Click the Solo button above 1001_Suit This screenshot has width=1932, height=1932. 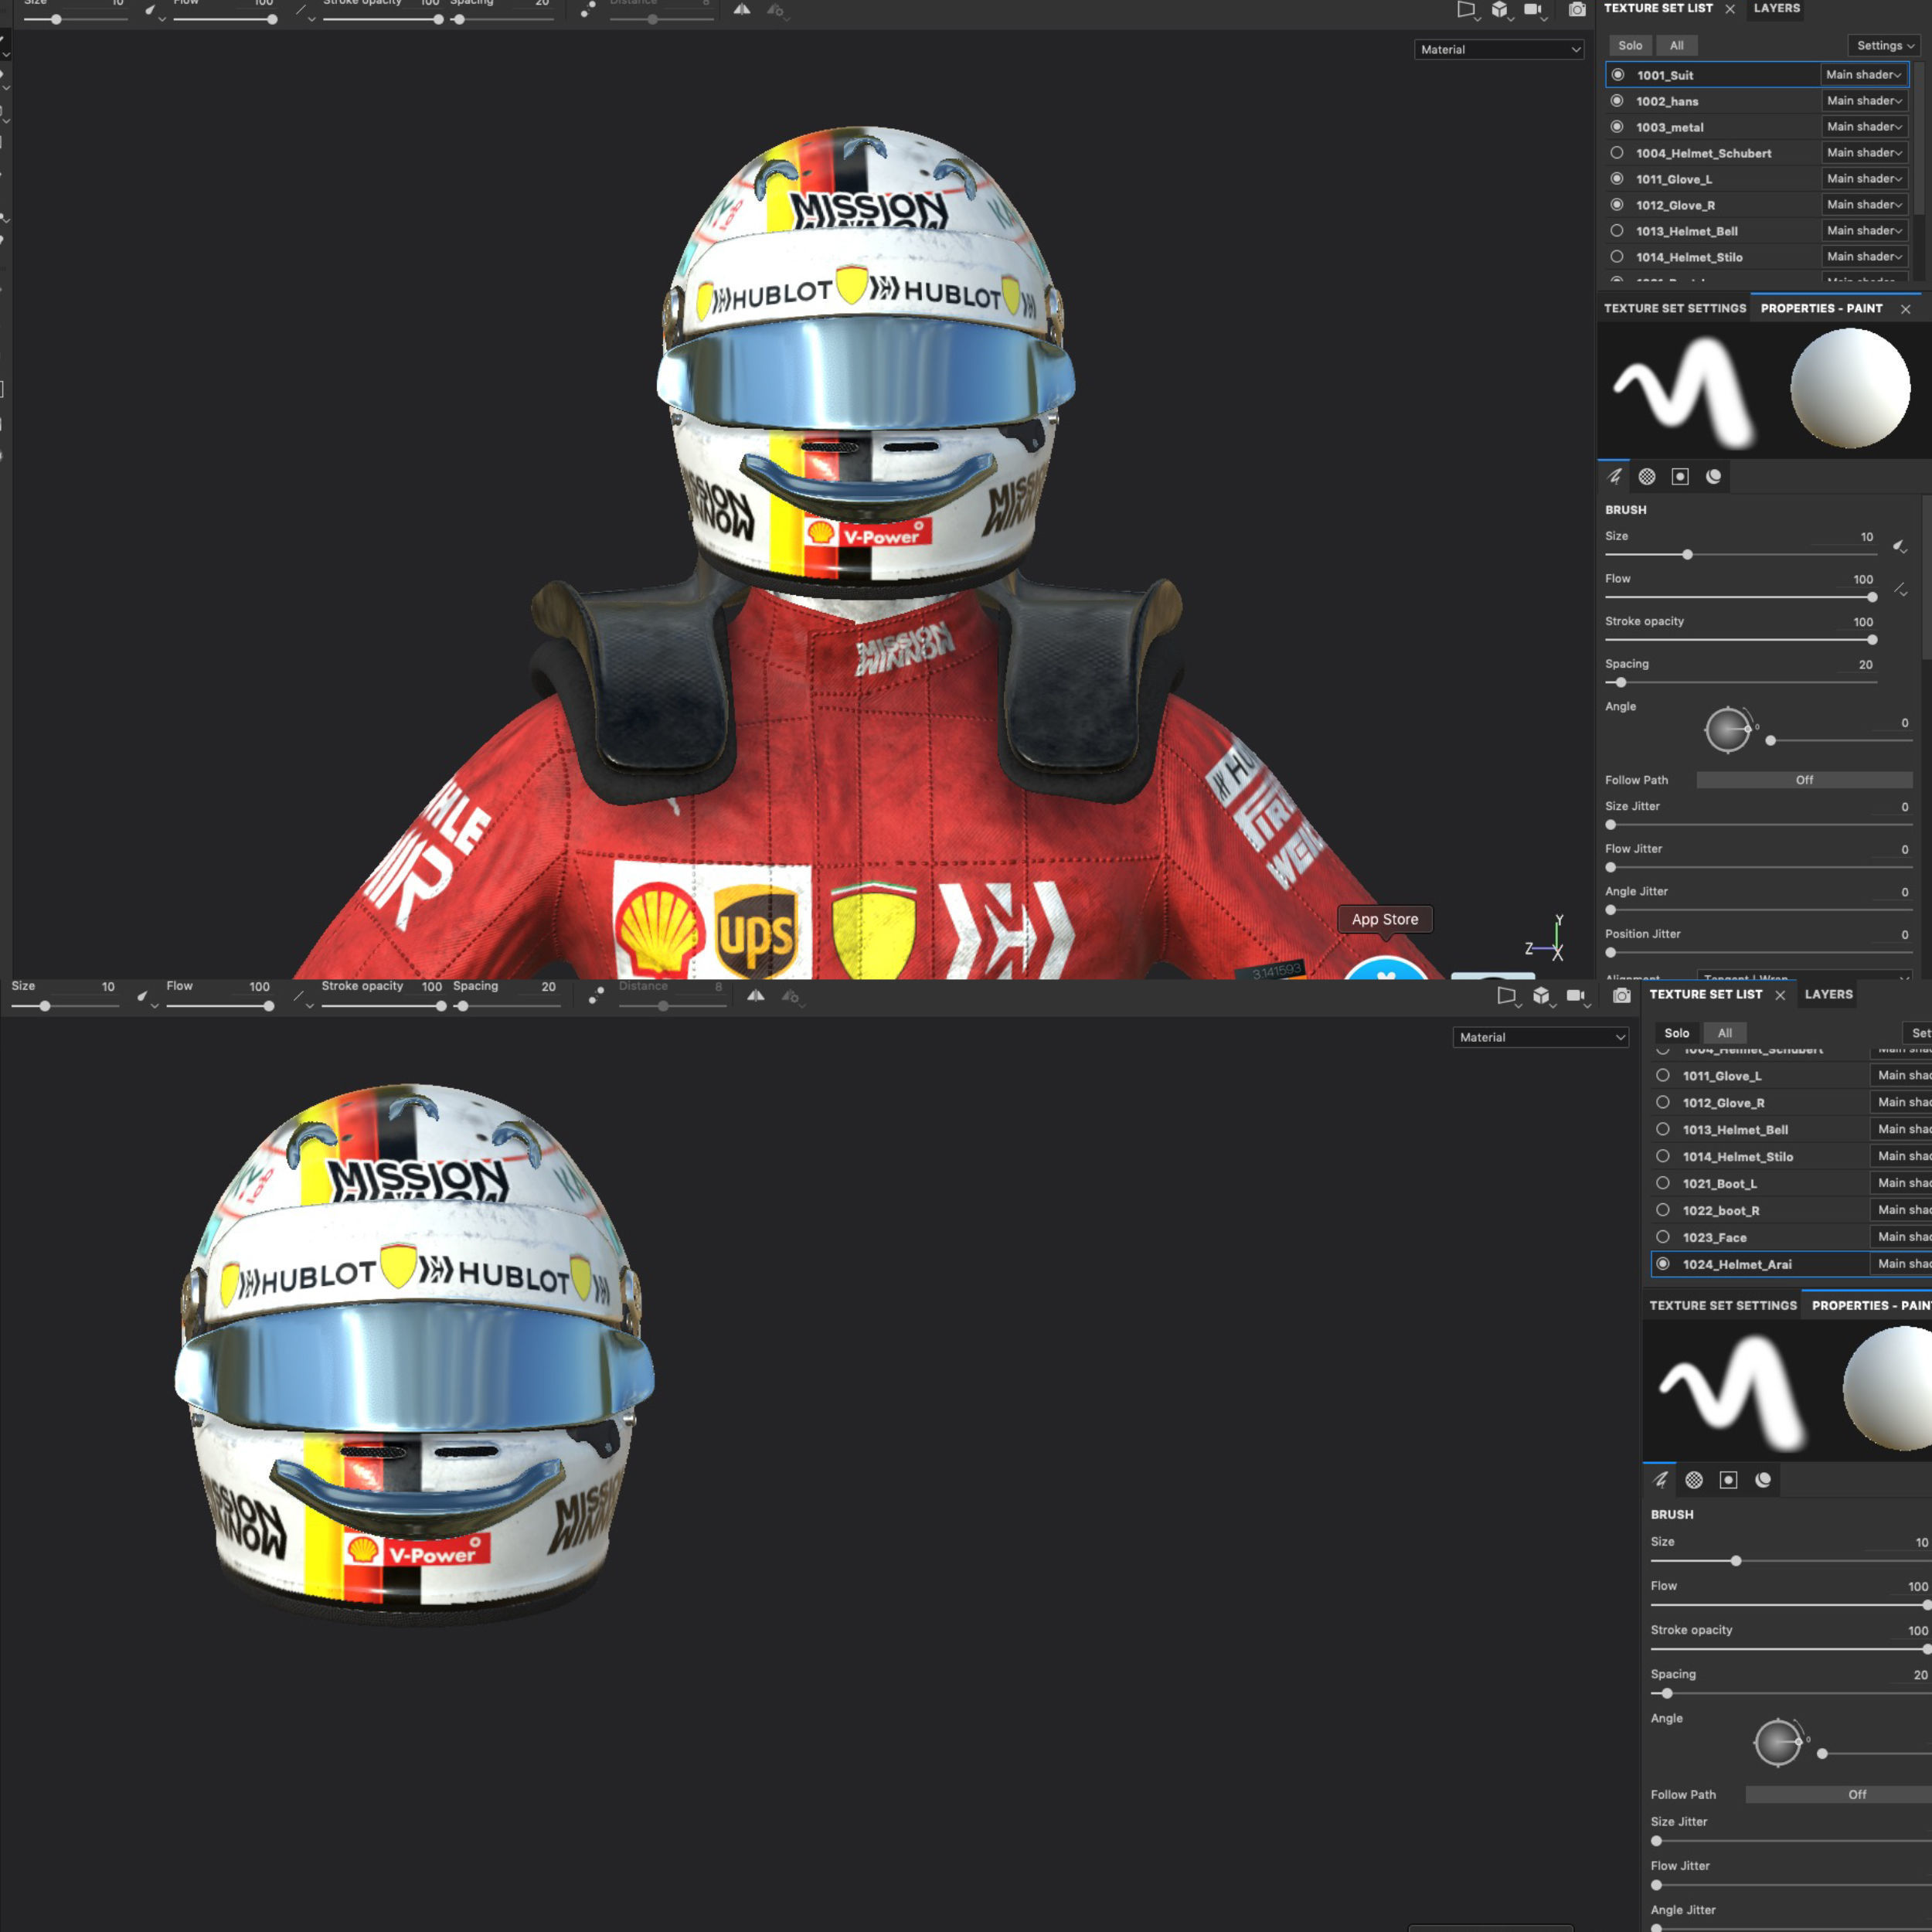click(x=1630, y=46)
